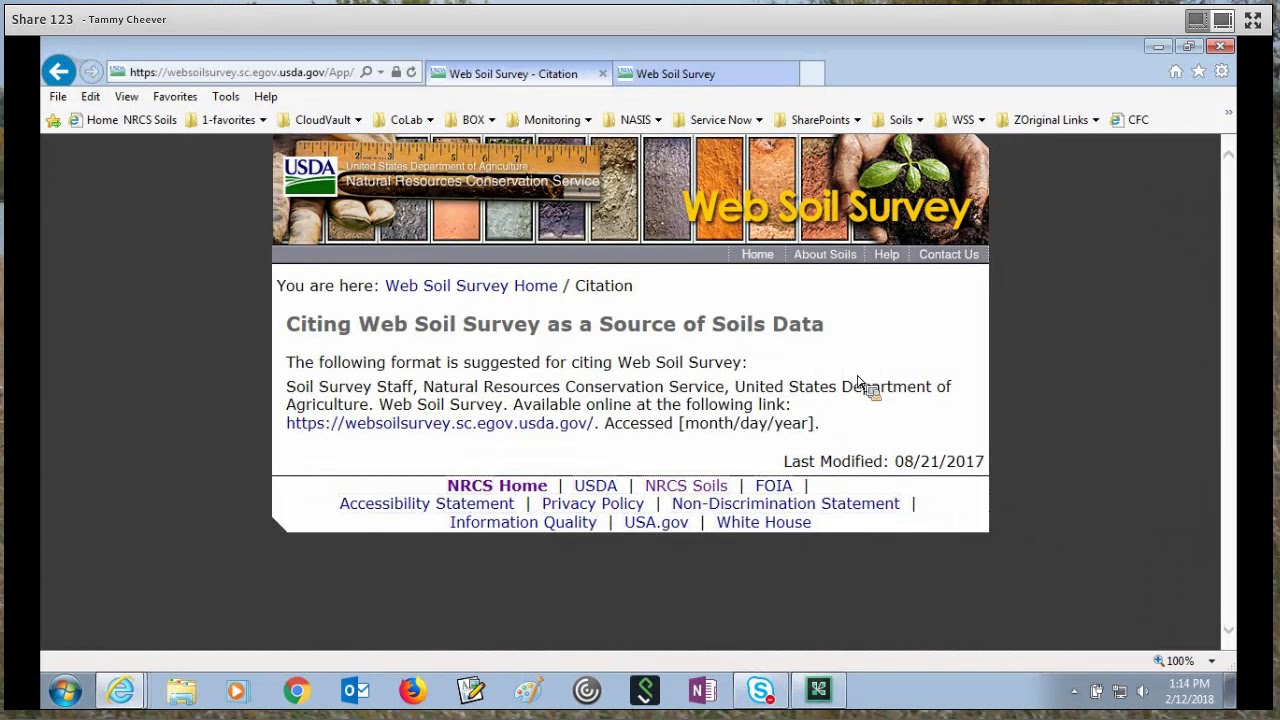Expand the BOX favorites folder
The height and width of the screenshot is (720, 1280).
tap(470, 120)
